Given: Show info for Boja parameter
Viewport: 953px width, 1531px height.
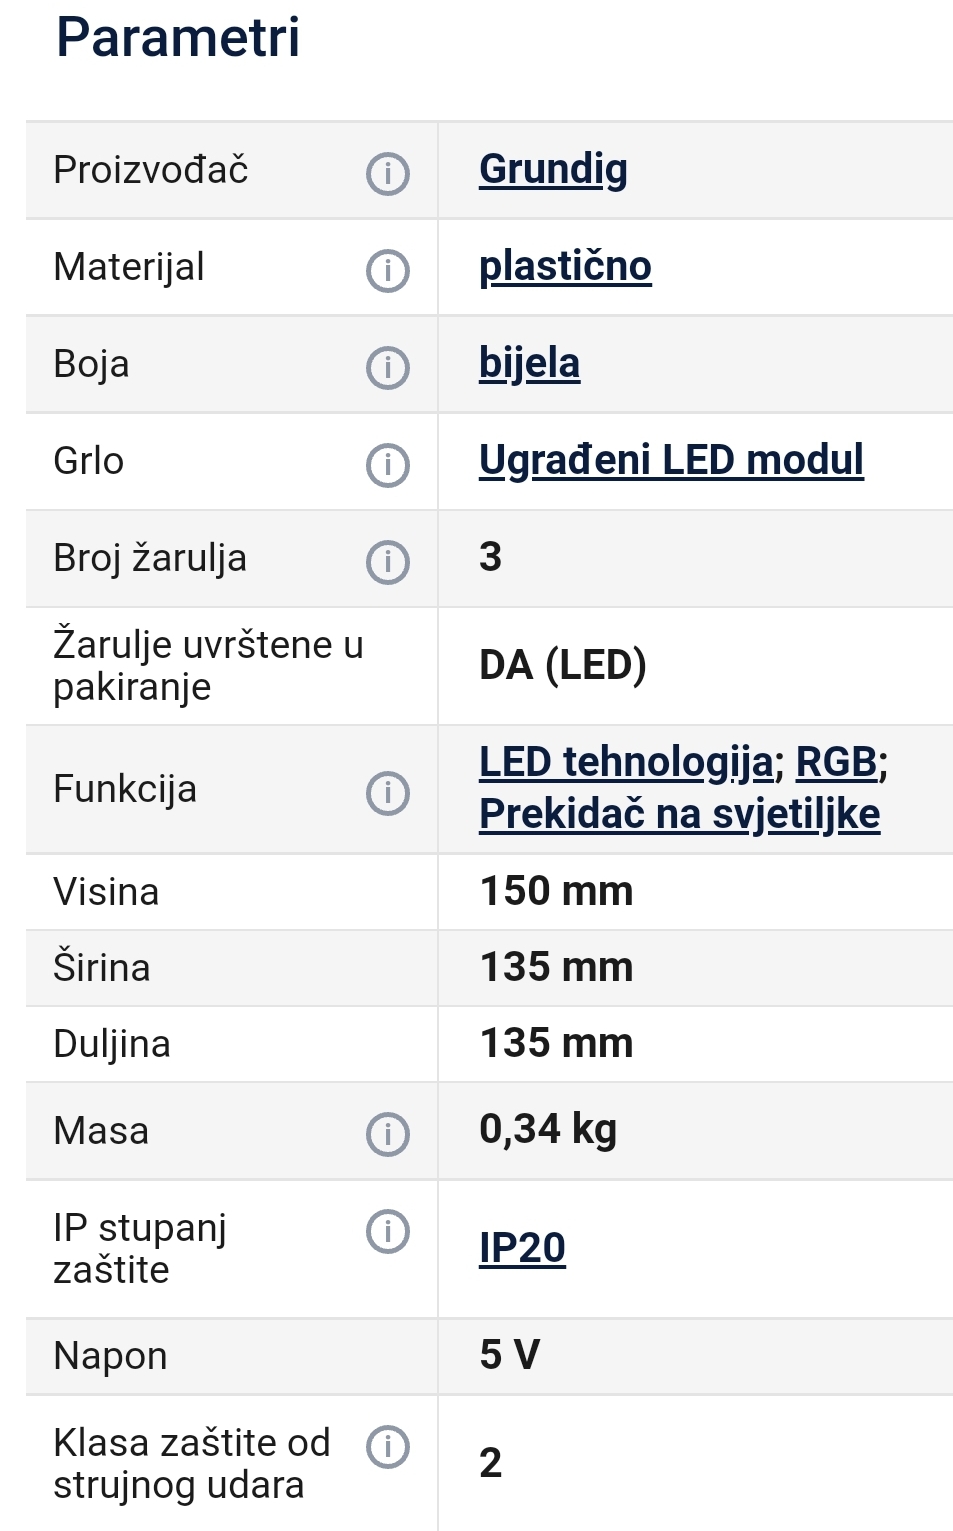Looking at the screenshot, I should [x=388, y=367].
